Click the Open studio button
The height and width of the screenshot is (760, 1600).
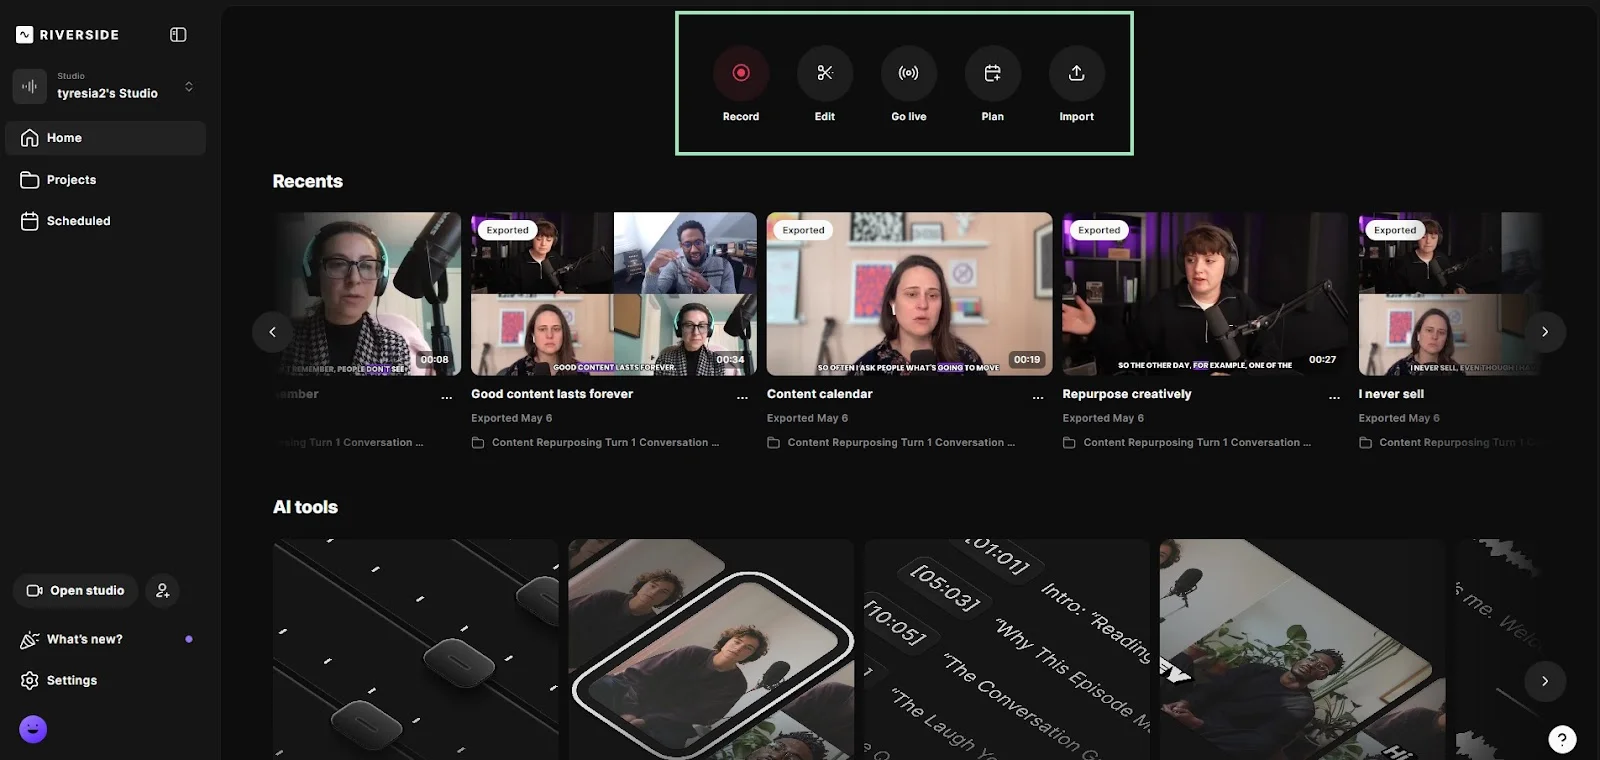(x=76, y=591)
